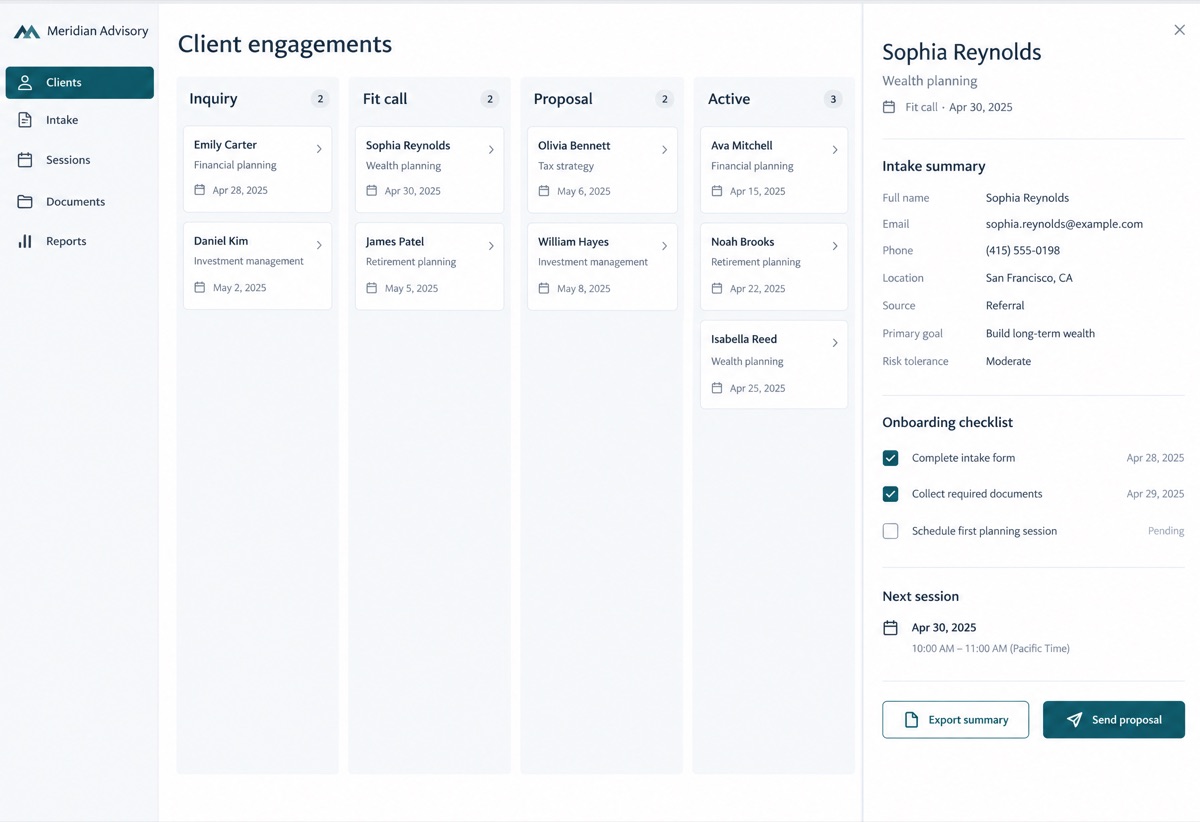Click calendar icon on Isabella Reed card
This screenshot has height=822, width=1200.
[717, 388]
